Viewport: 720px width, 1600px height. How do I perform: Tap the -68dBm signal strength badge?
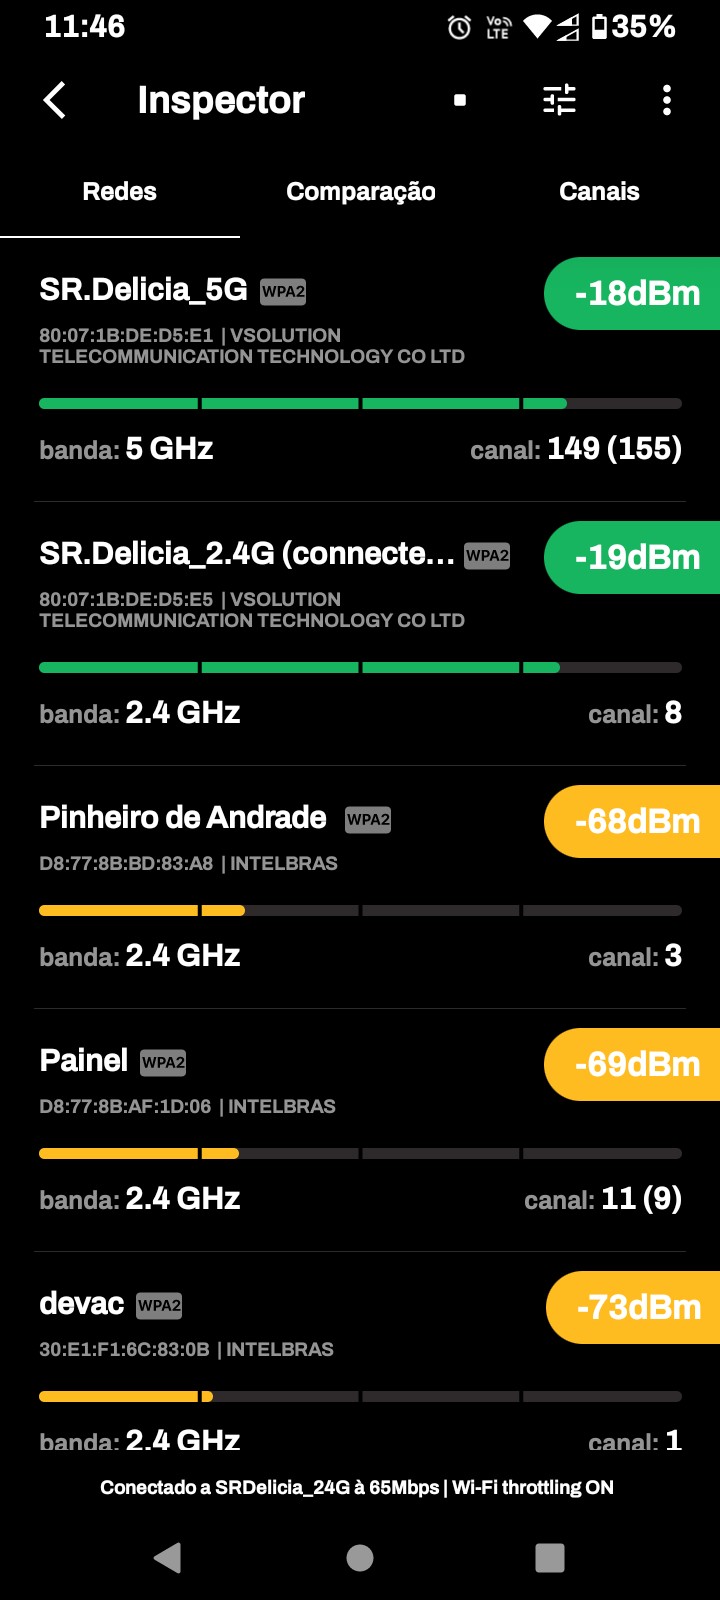pyautogui.click(x=634, y=822)
